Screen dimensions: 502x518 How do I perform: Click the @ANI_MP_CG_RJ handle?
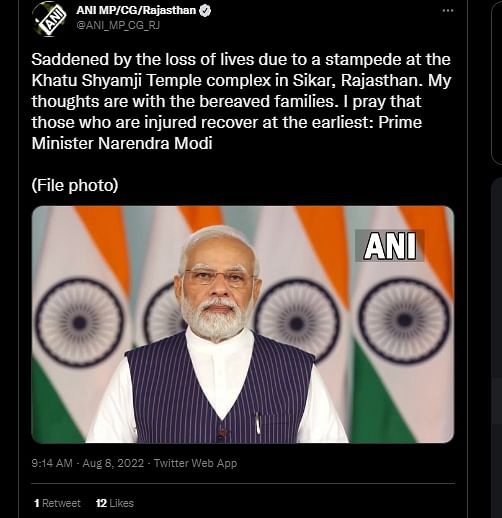click(x=118, y=25)
